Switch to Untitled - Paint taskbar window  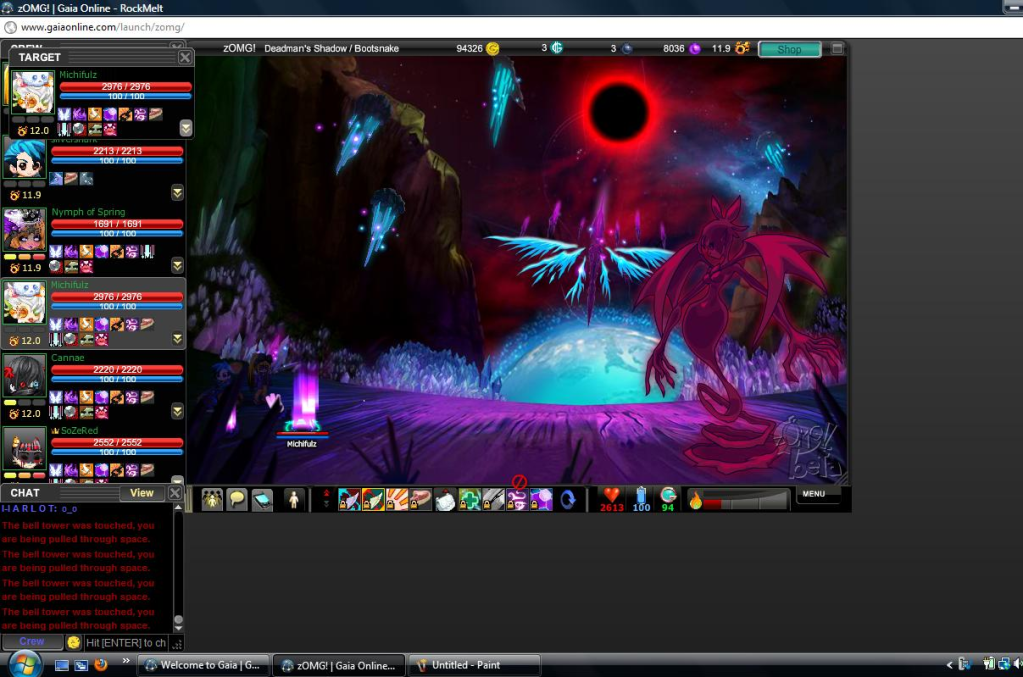[x=474, y=665]
